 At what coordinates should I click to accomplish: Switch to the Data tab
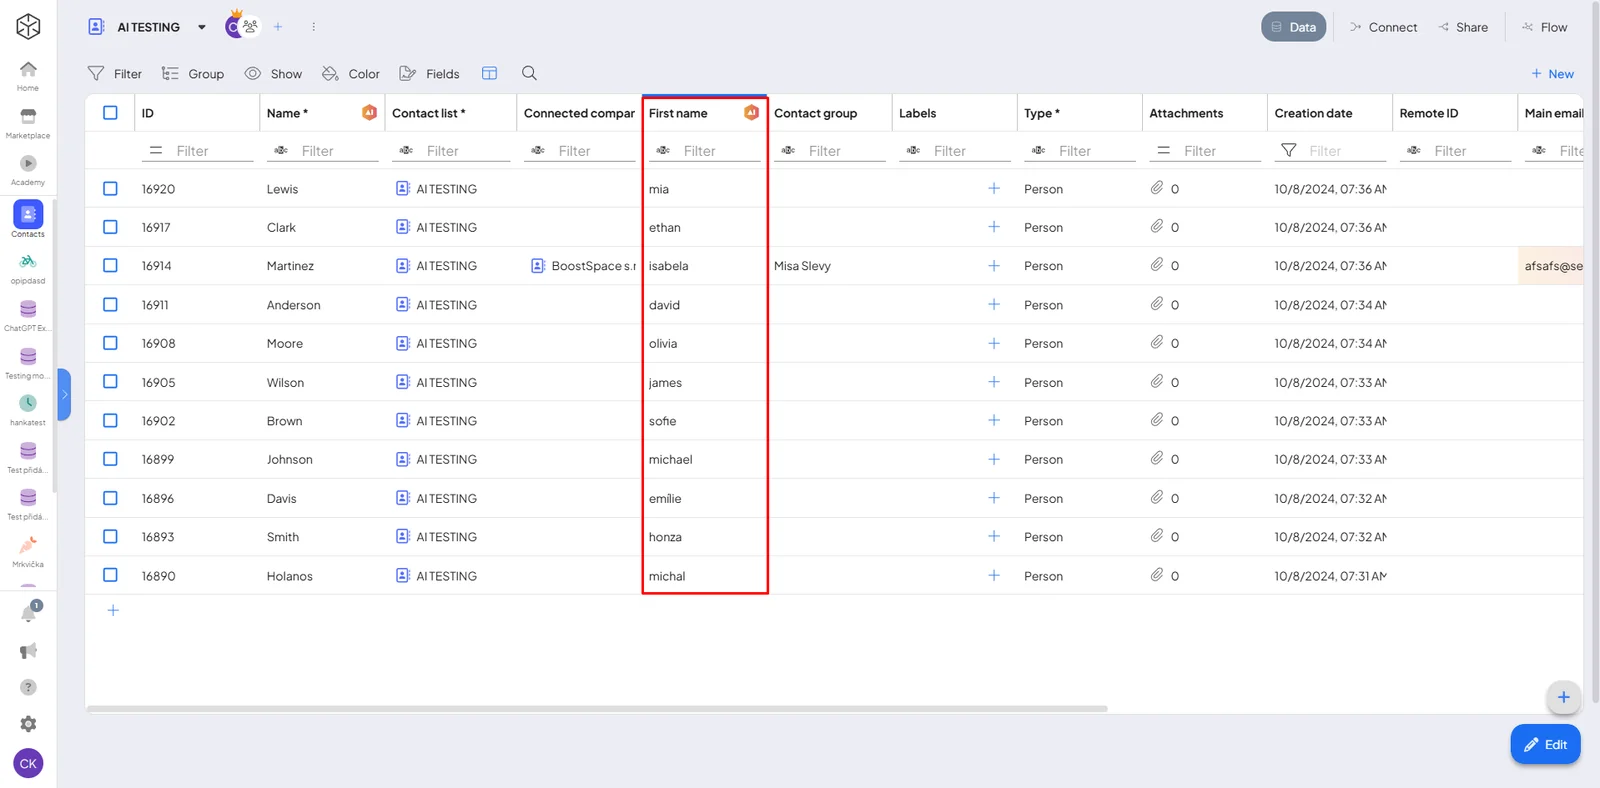click(1293, 27)
